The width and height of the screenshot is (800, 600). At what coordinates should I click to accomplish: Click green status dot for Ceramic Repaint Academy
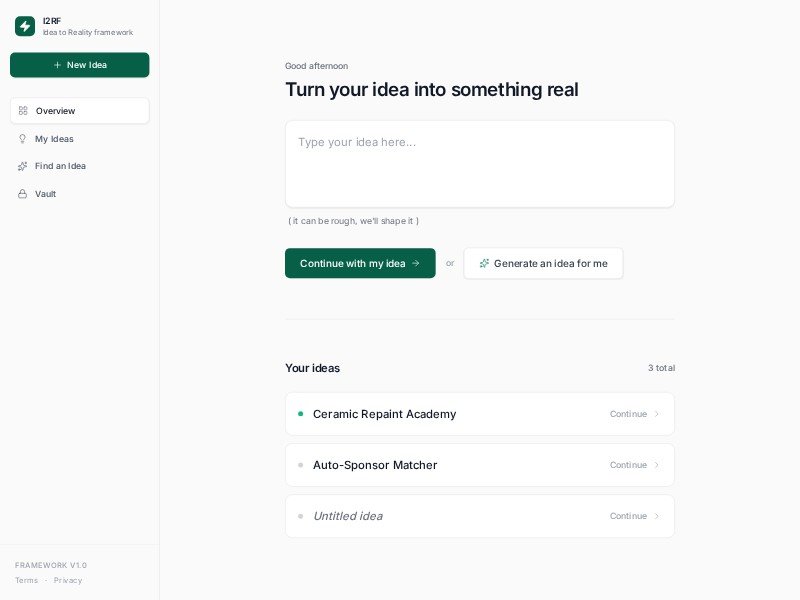click(300, 414)
